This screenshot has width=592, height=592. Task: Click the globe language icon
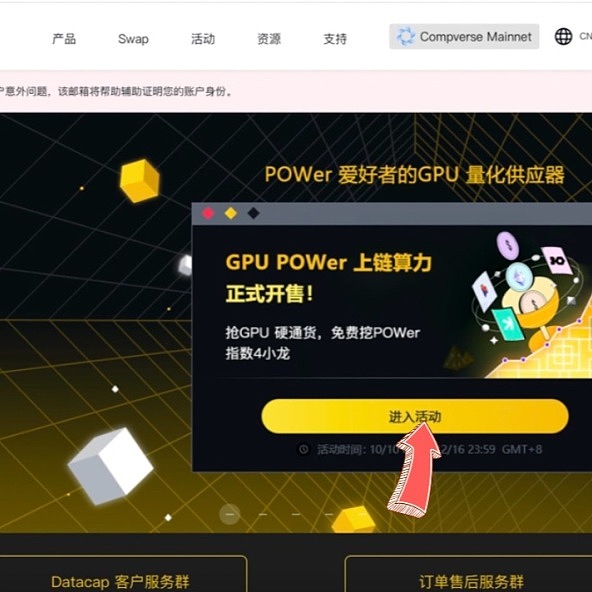coord(563,37)
